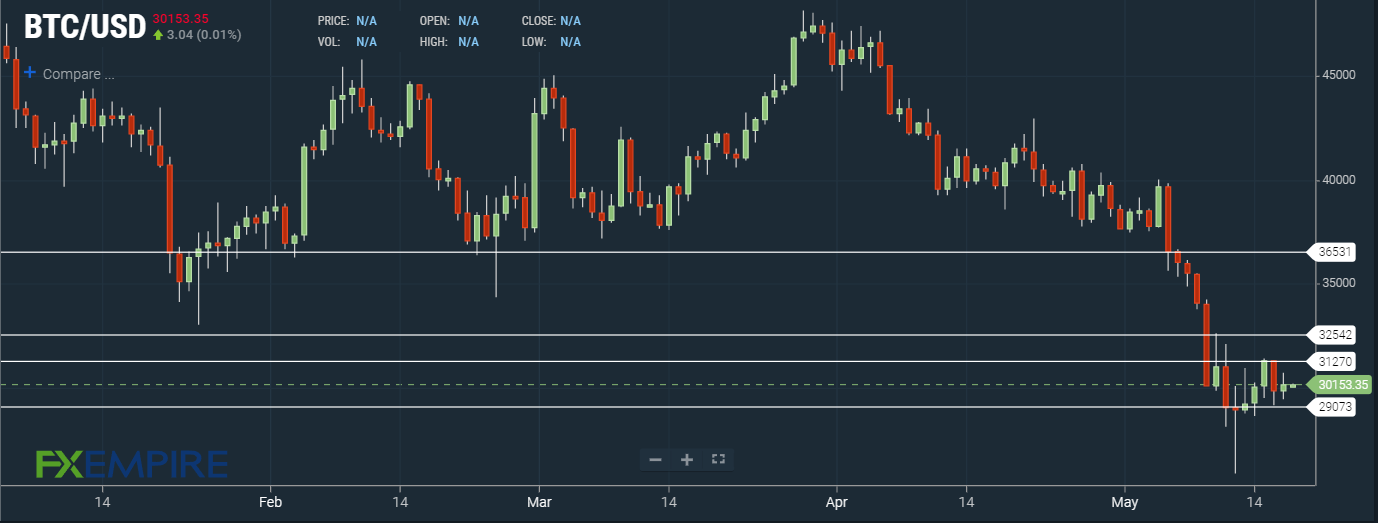Click the VOL: N/A readout

coord(347,42)
